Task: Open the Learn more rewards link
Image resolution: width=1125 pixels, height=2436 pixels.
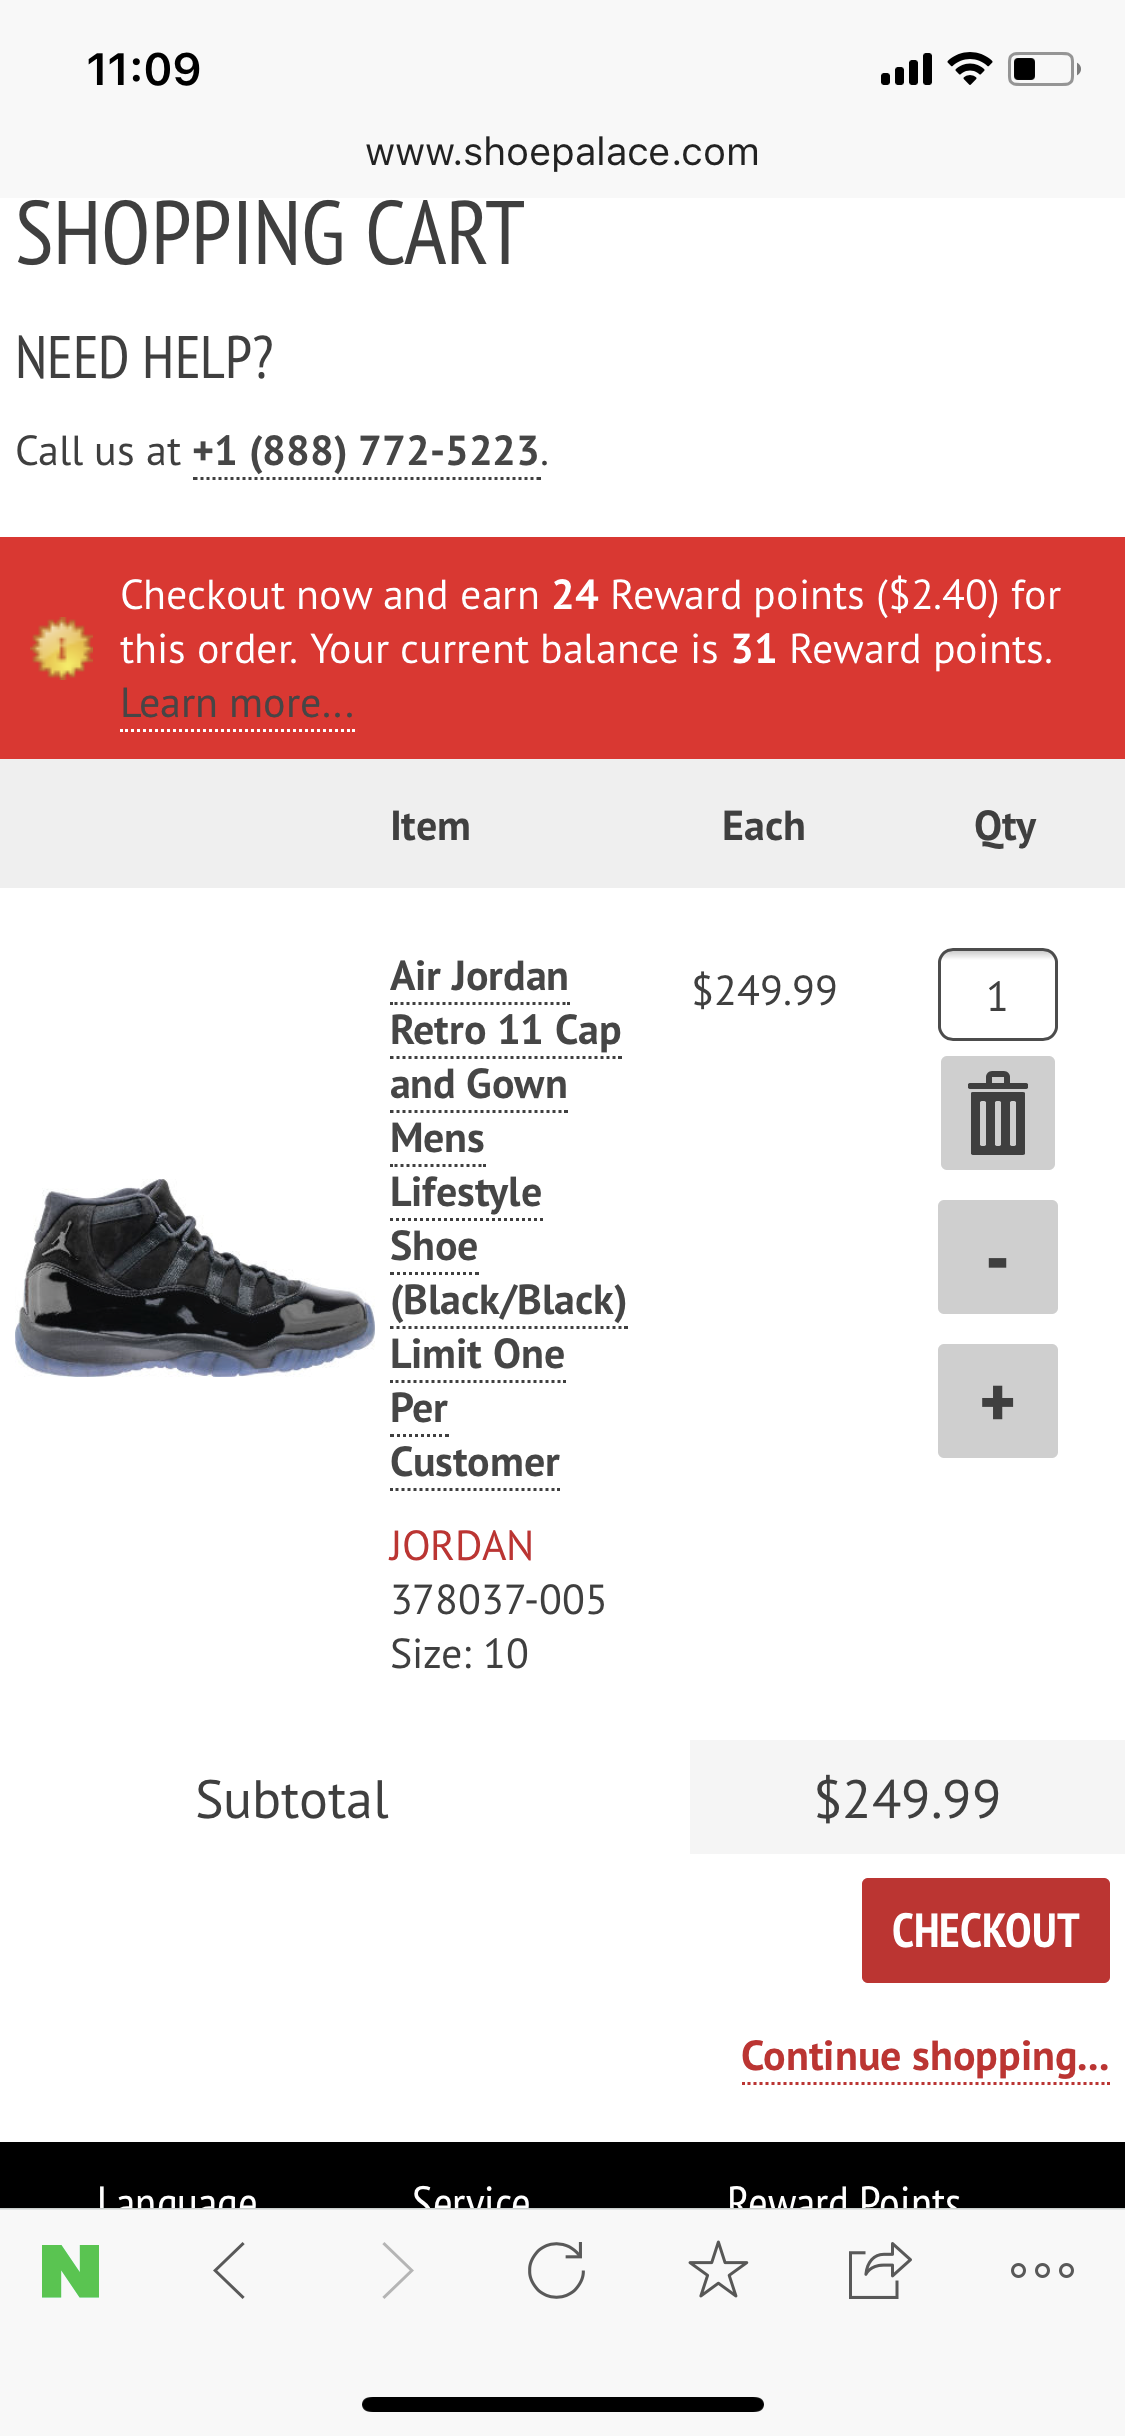Action: 237,704
